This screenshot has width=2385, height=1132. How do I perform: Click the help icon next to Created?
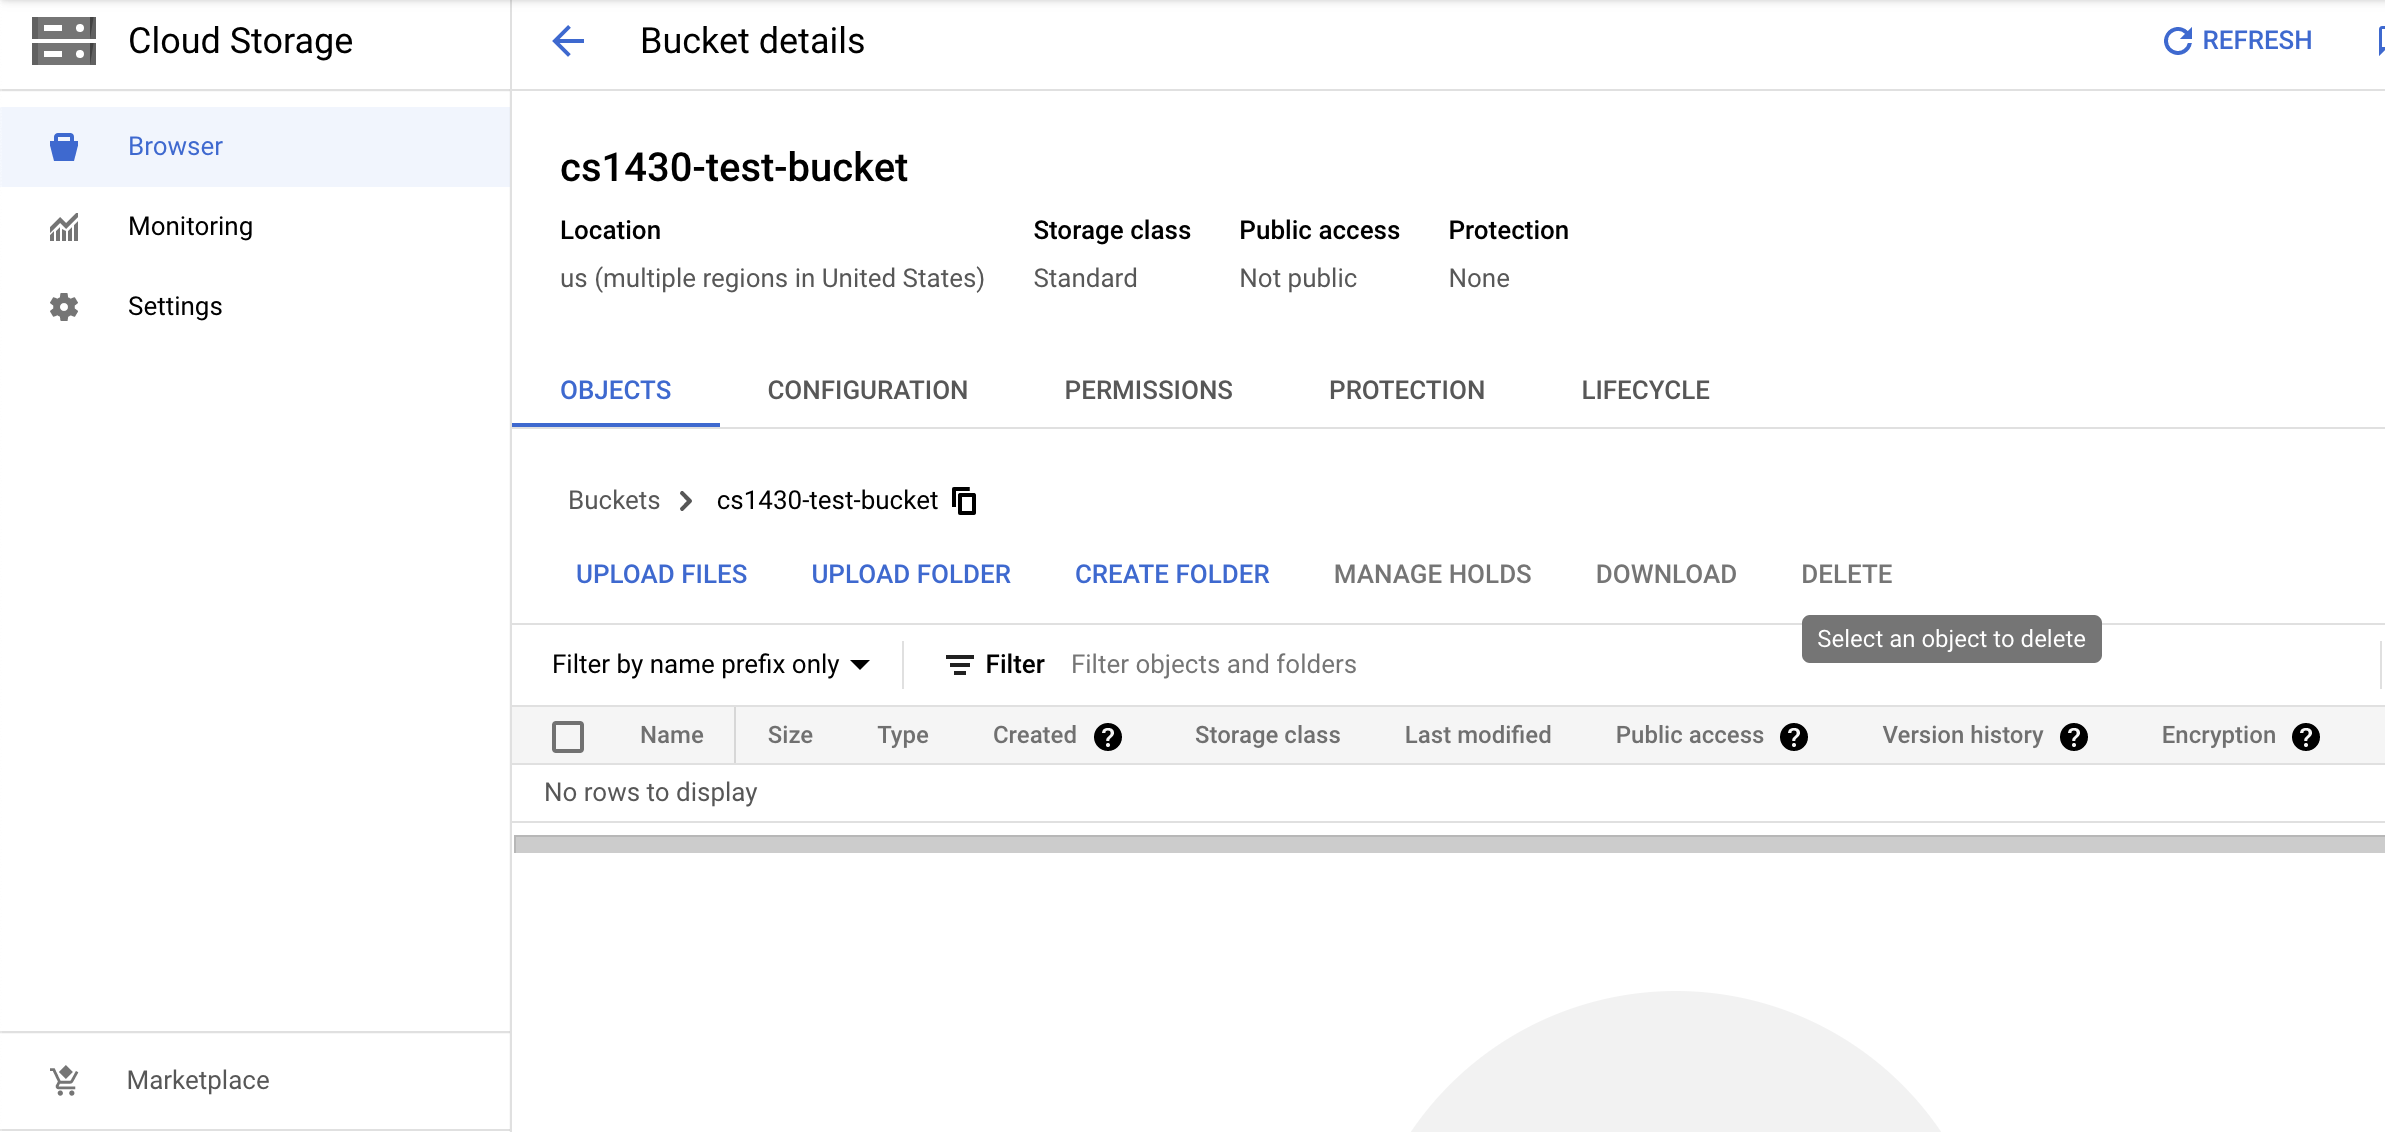[x=1108, y=737]
